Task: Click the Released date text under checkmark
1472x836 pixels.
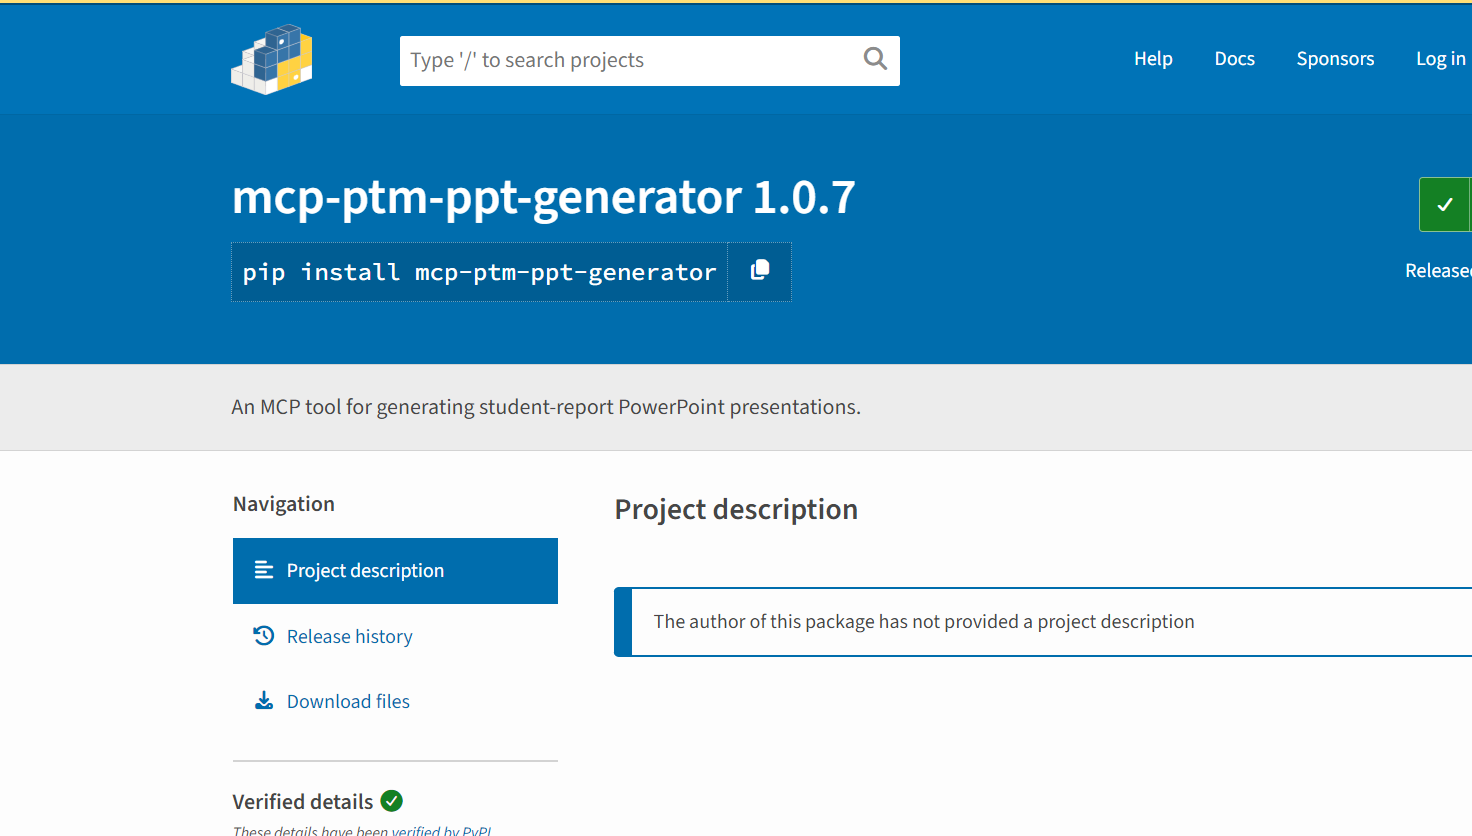Action: 1438,271
